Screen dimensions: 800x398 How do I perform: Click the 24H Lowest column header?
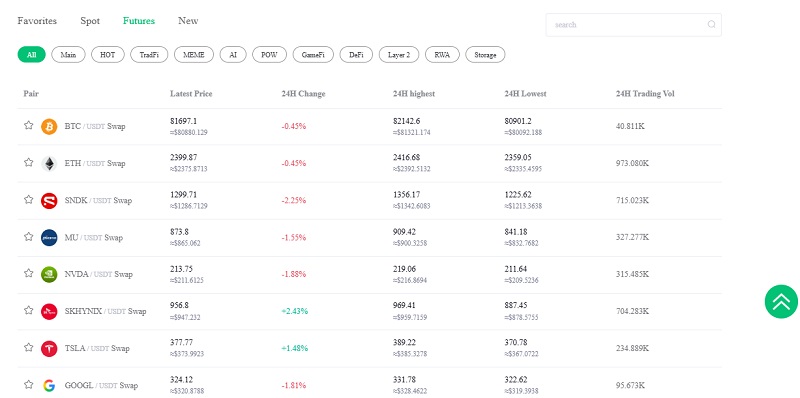526,94
